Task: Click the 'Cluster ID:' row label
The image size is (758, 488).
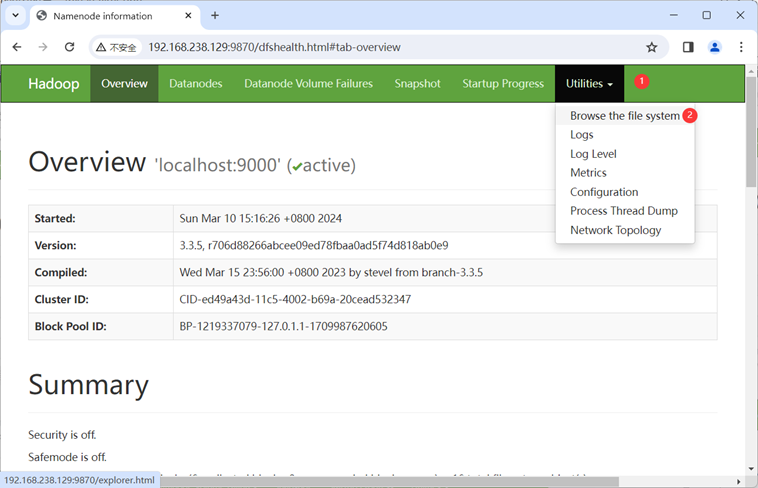Action: [61, 299]
